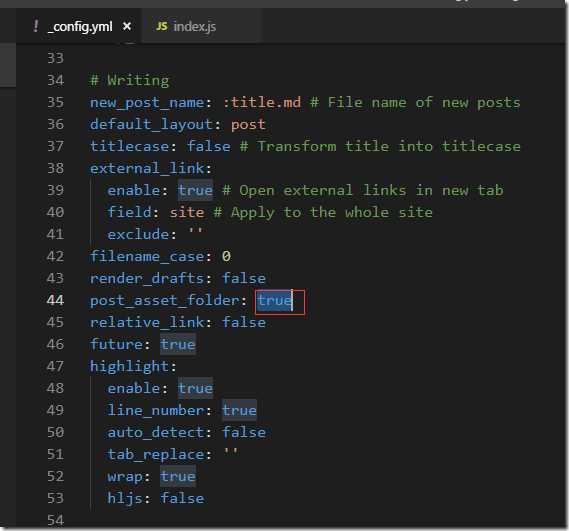Click the 'site' value after field

[187, 212]
